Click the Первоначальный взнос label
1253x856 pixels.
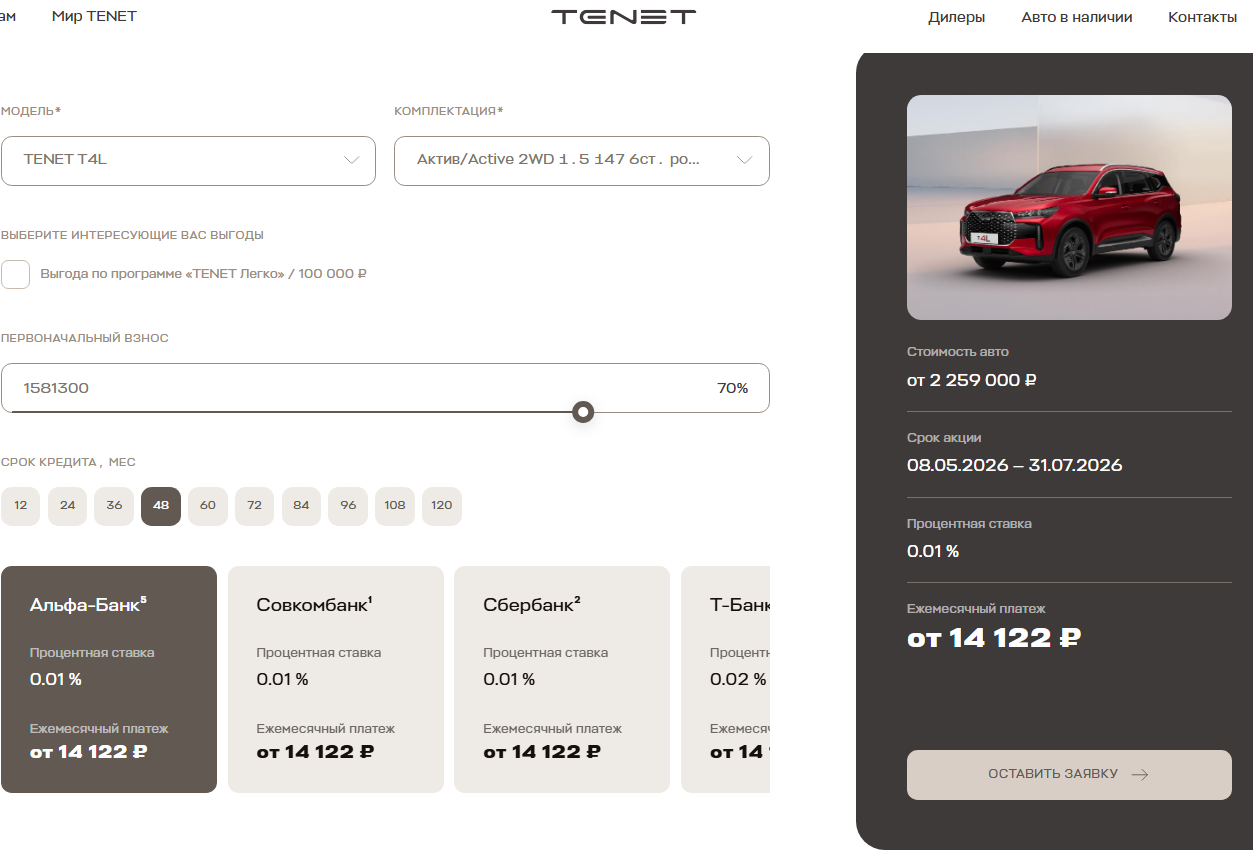(x=85, y=338)
